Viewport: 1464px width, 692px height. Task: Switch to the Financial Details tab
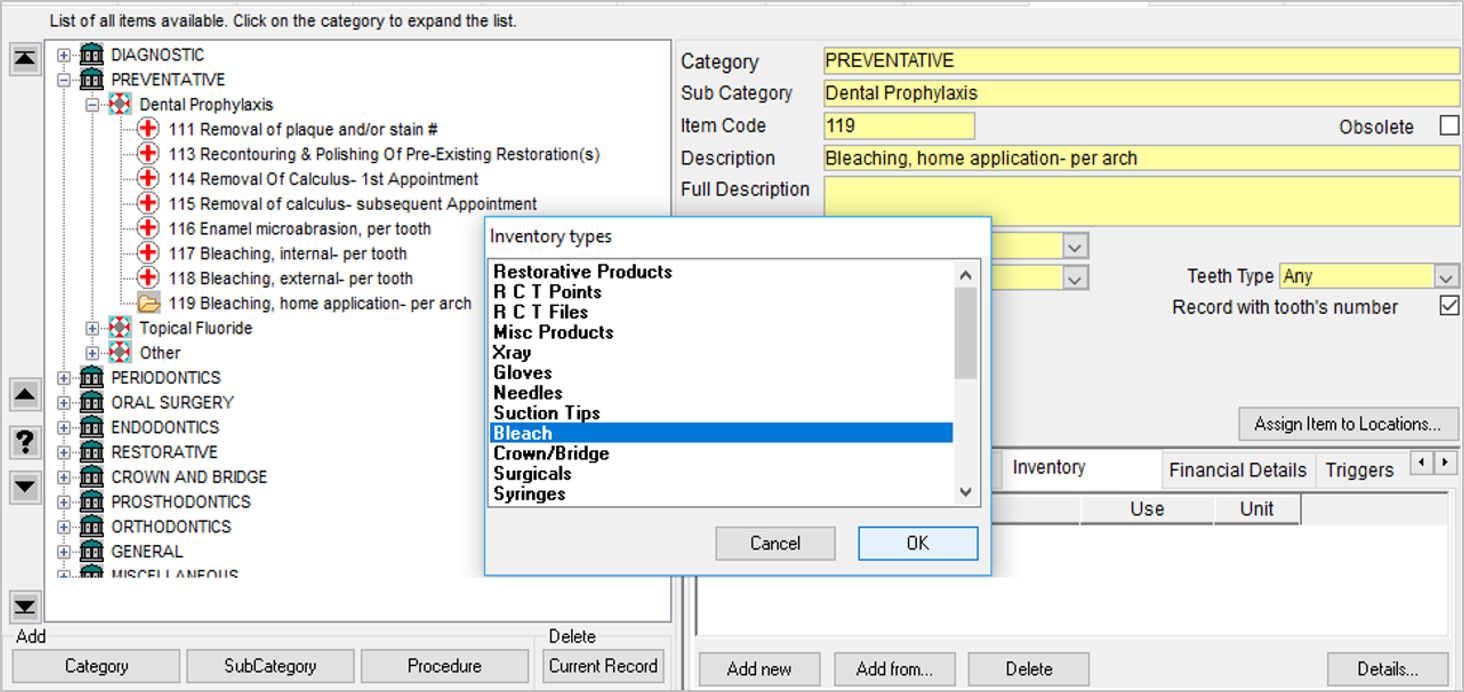[x=1237, y=470]
